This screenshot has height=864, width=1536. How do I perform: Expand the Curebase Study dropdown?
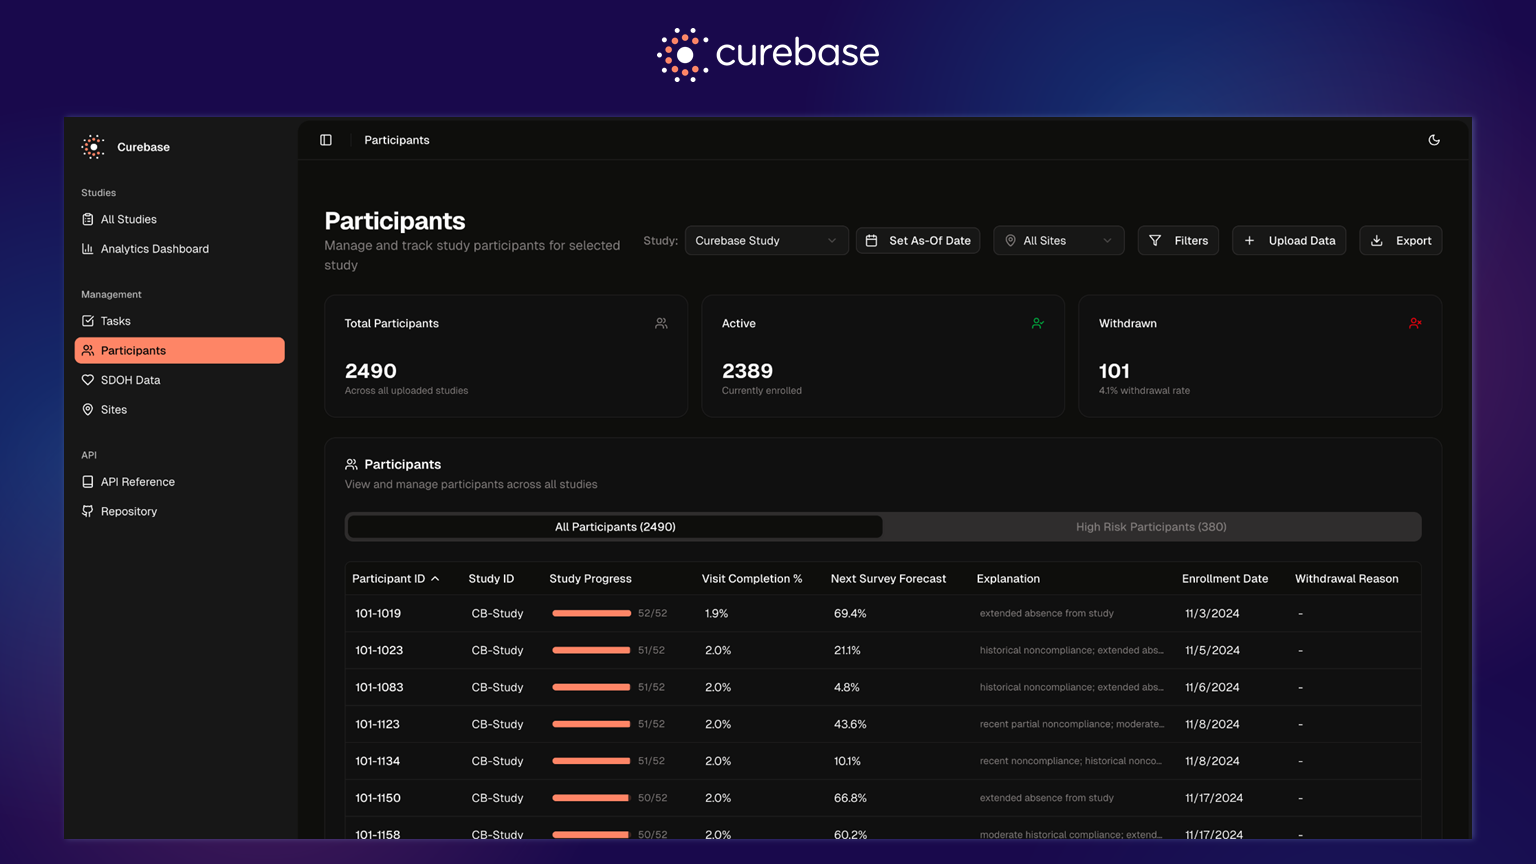[x=766, y=241]
